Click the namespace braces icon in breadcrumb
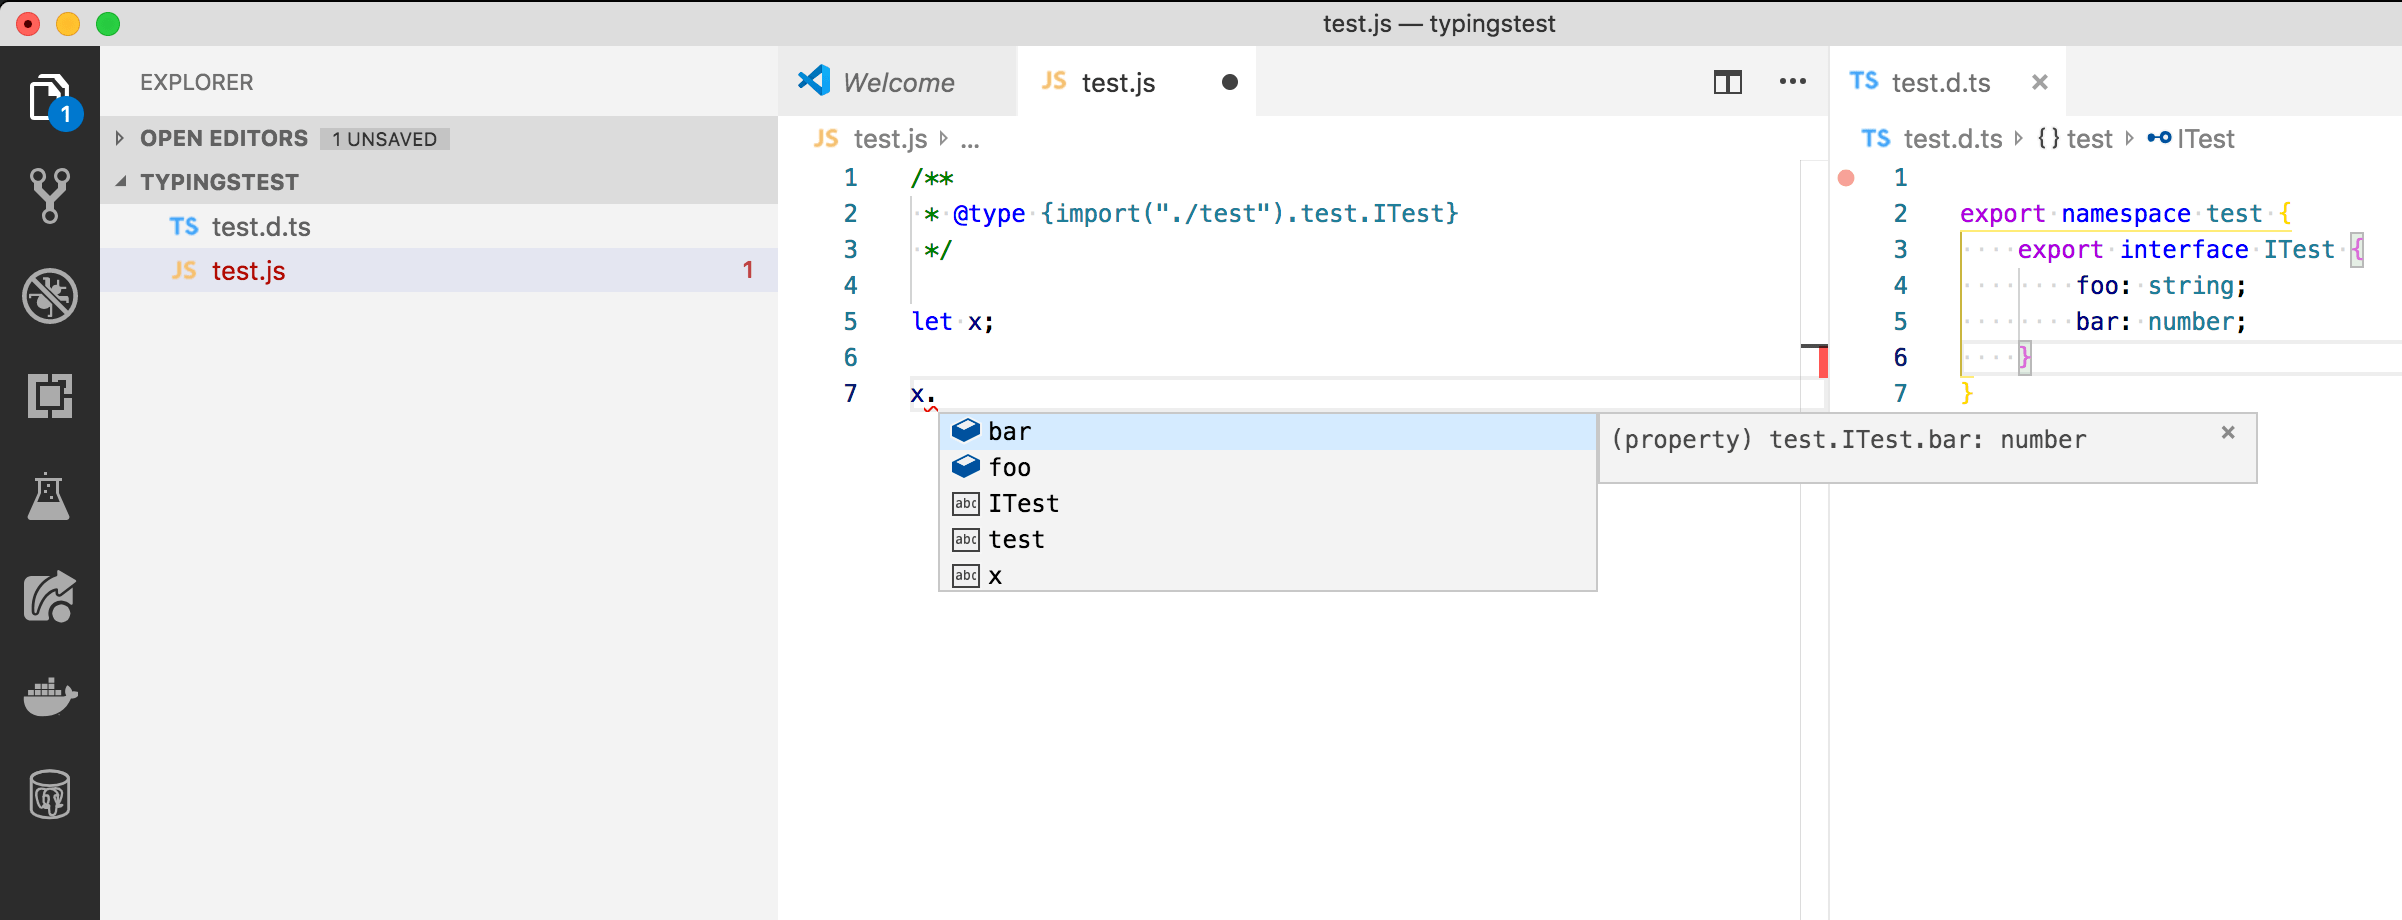 (x=2048, y=139)
